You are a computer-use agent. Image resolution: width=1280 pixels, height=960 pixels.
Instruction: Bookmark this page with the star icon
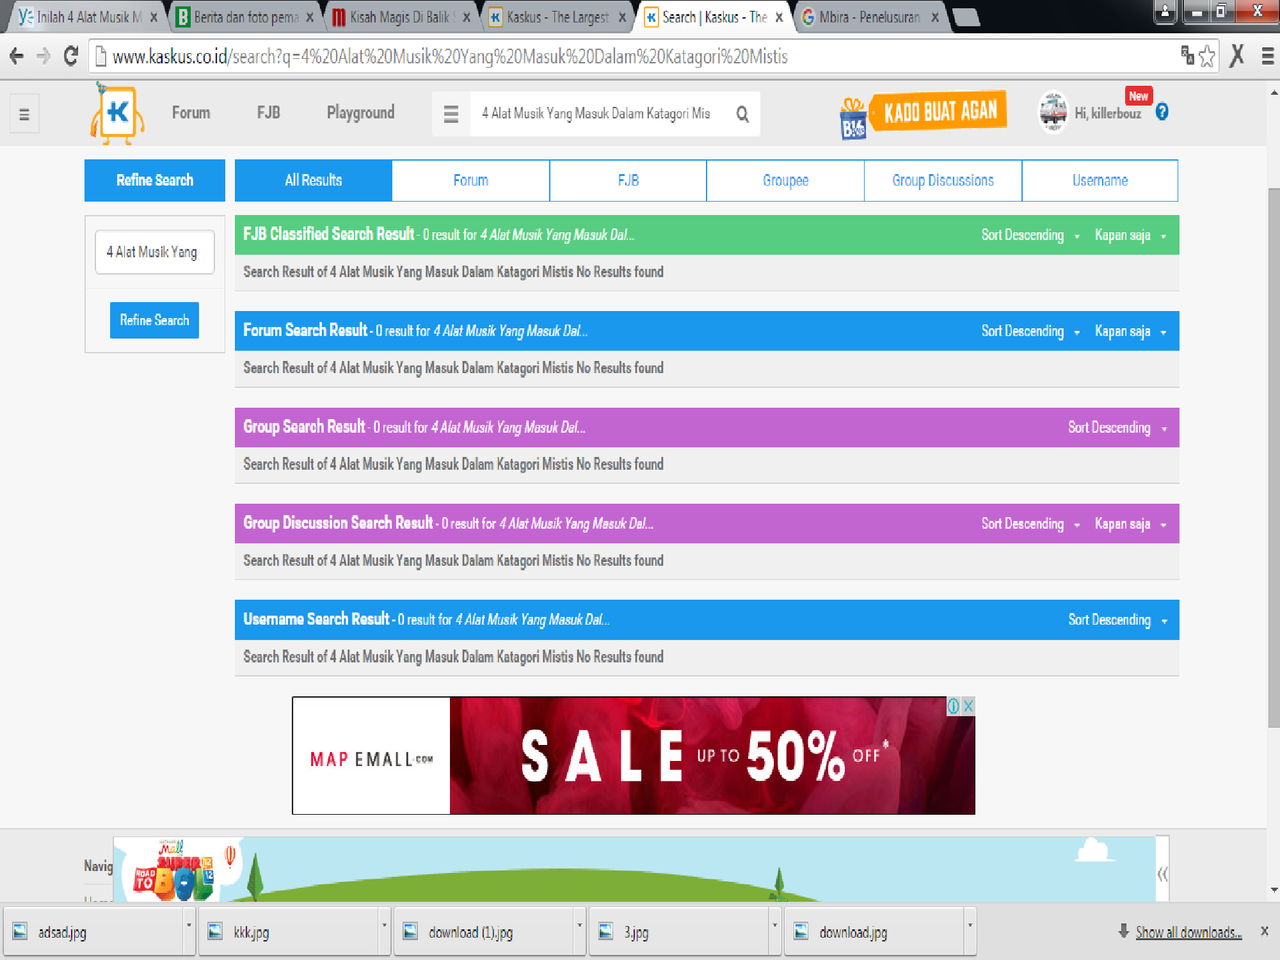(x=1207, y=56)
